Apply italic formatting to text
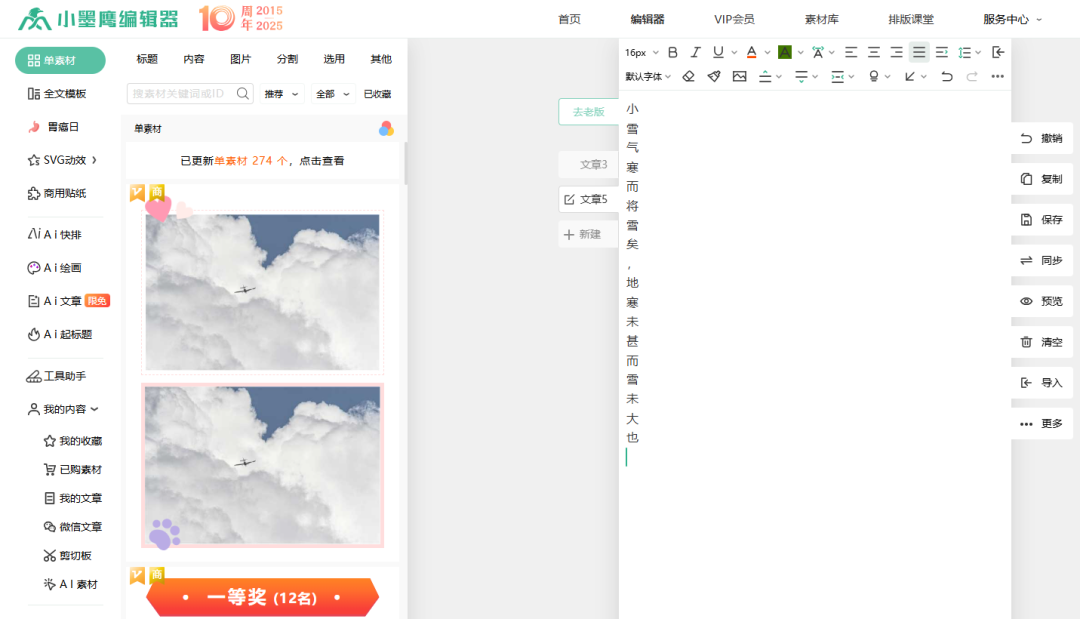 [x=695, y=52]
